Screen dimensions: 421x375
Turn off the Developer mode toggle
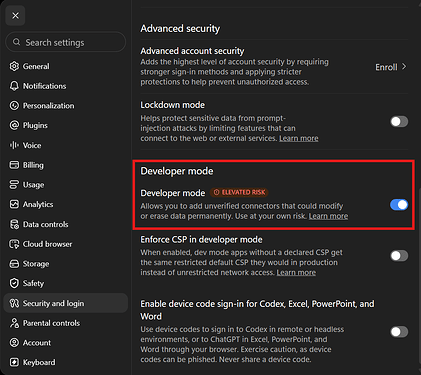pyautogui.click(x=399, y=205)
